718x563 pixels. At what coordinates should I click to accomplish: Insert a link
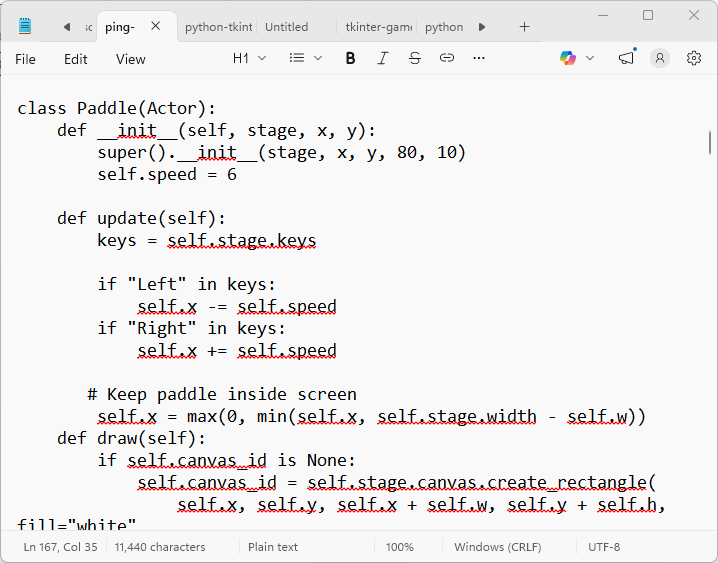447,58
